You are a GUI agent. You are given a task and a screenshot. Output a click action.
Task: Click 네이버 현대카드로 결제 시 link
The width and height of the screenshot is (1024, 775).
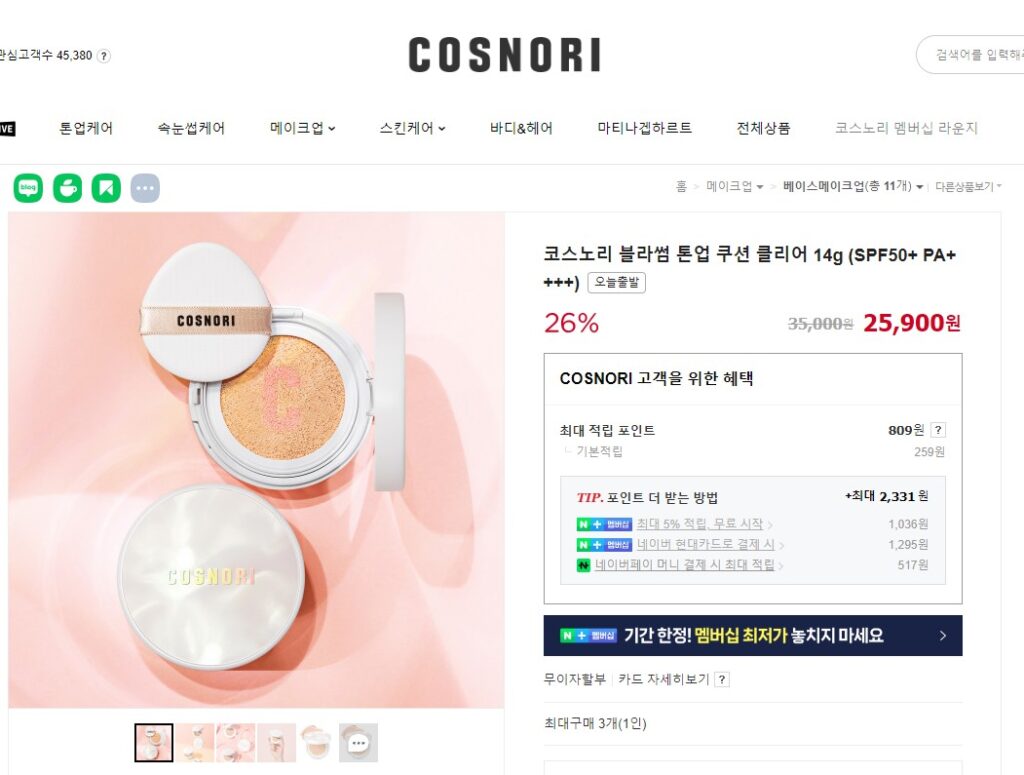pyautogui.click(x=706, y=545)
